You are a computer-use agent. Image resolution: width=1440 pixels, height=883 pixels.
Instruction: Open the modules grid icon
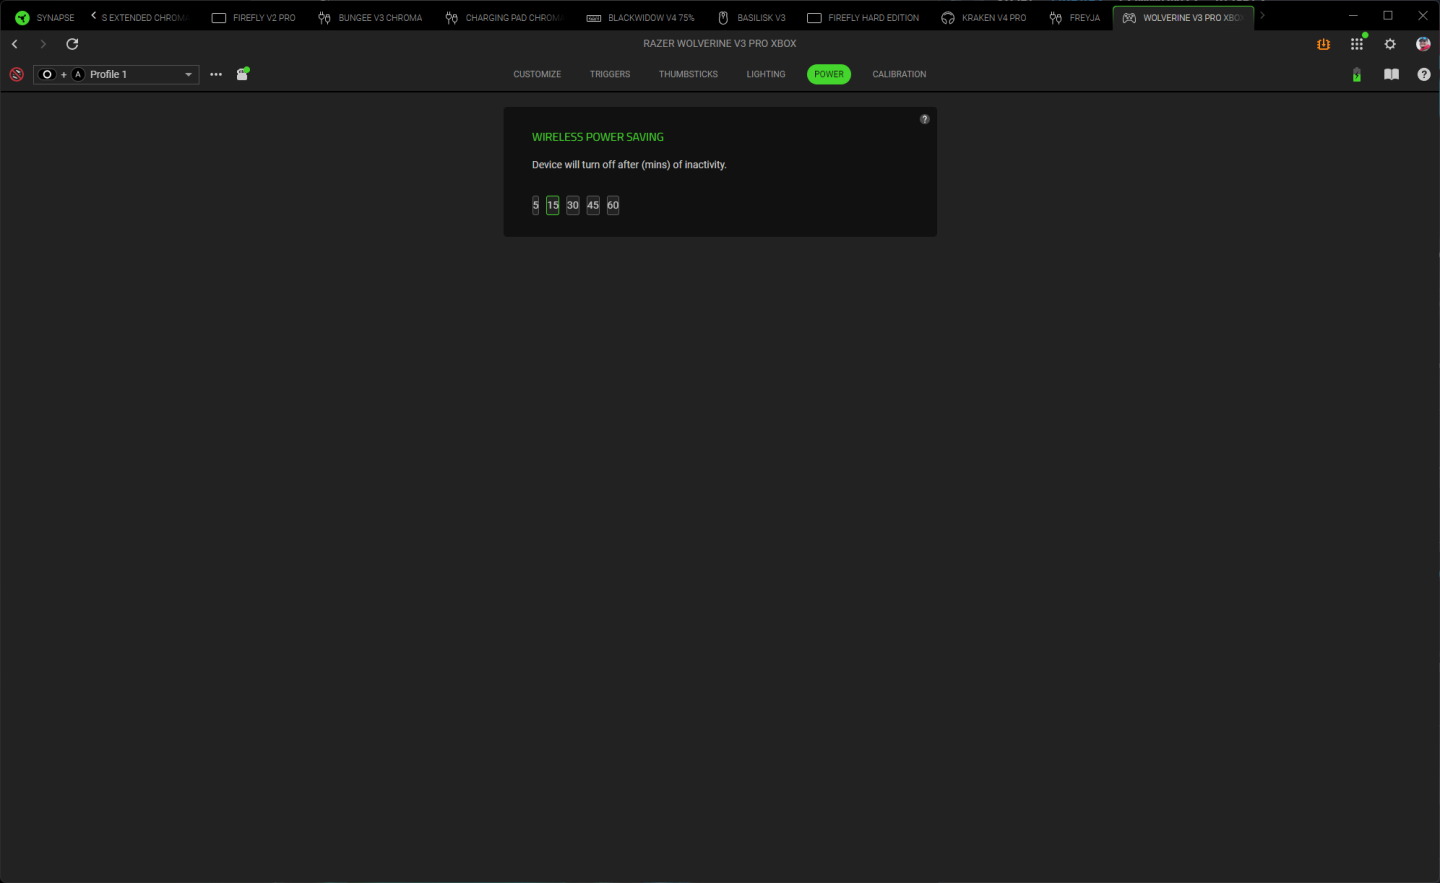[x=1357, y=44]
